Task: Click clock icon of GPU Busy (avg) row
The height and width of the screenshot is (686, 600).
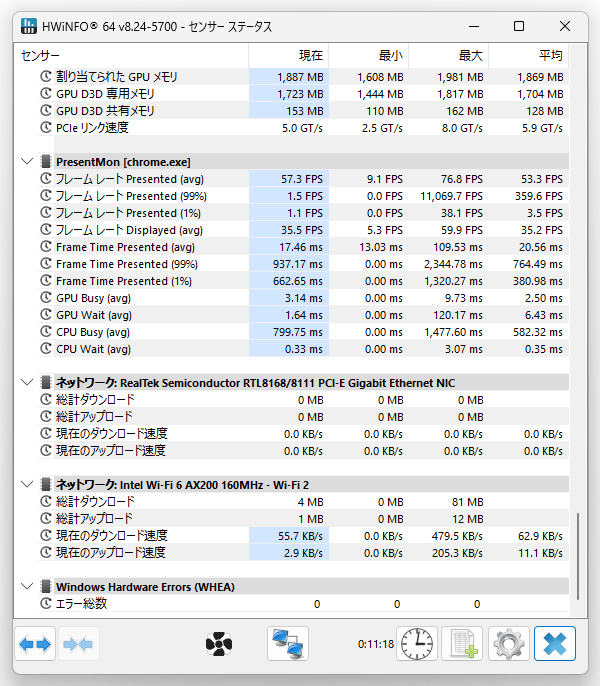Action: click(46, 298)
